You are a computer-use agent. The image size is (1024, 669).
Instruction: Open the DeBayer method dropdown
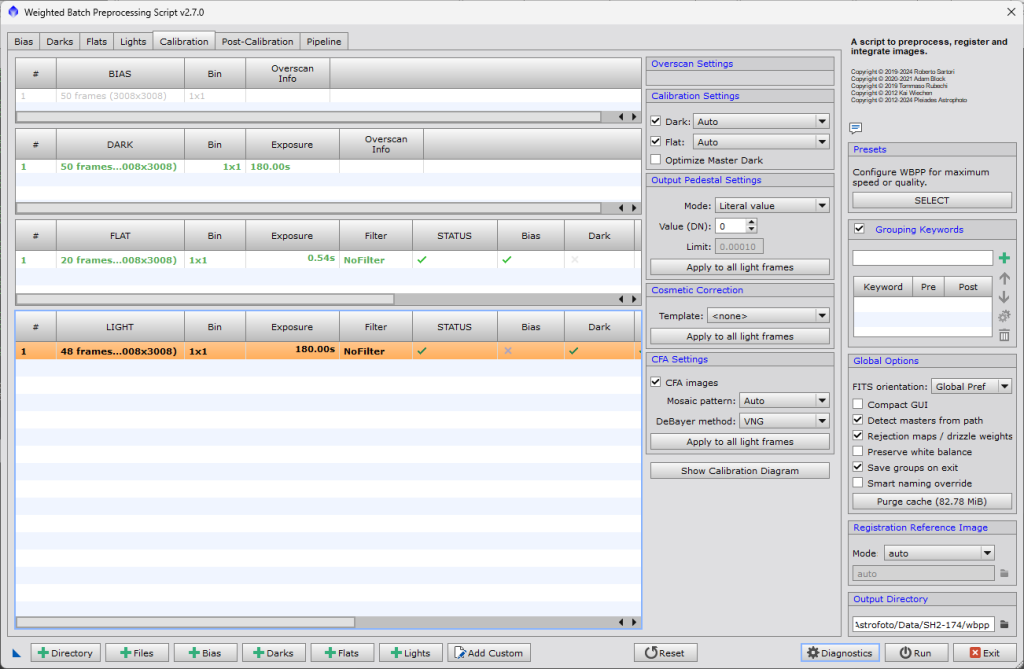[784, 421]
